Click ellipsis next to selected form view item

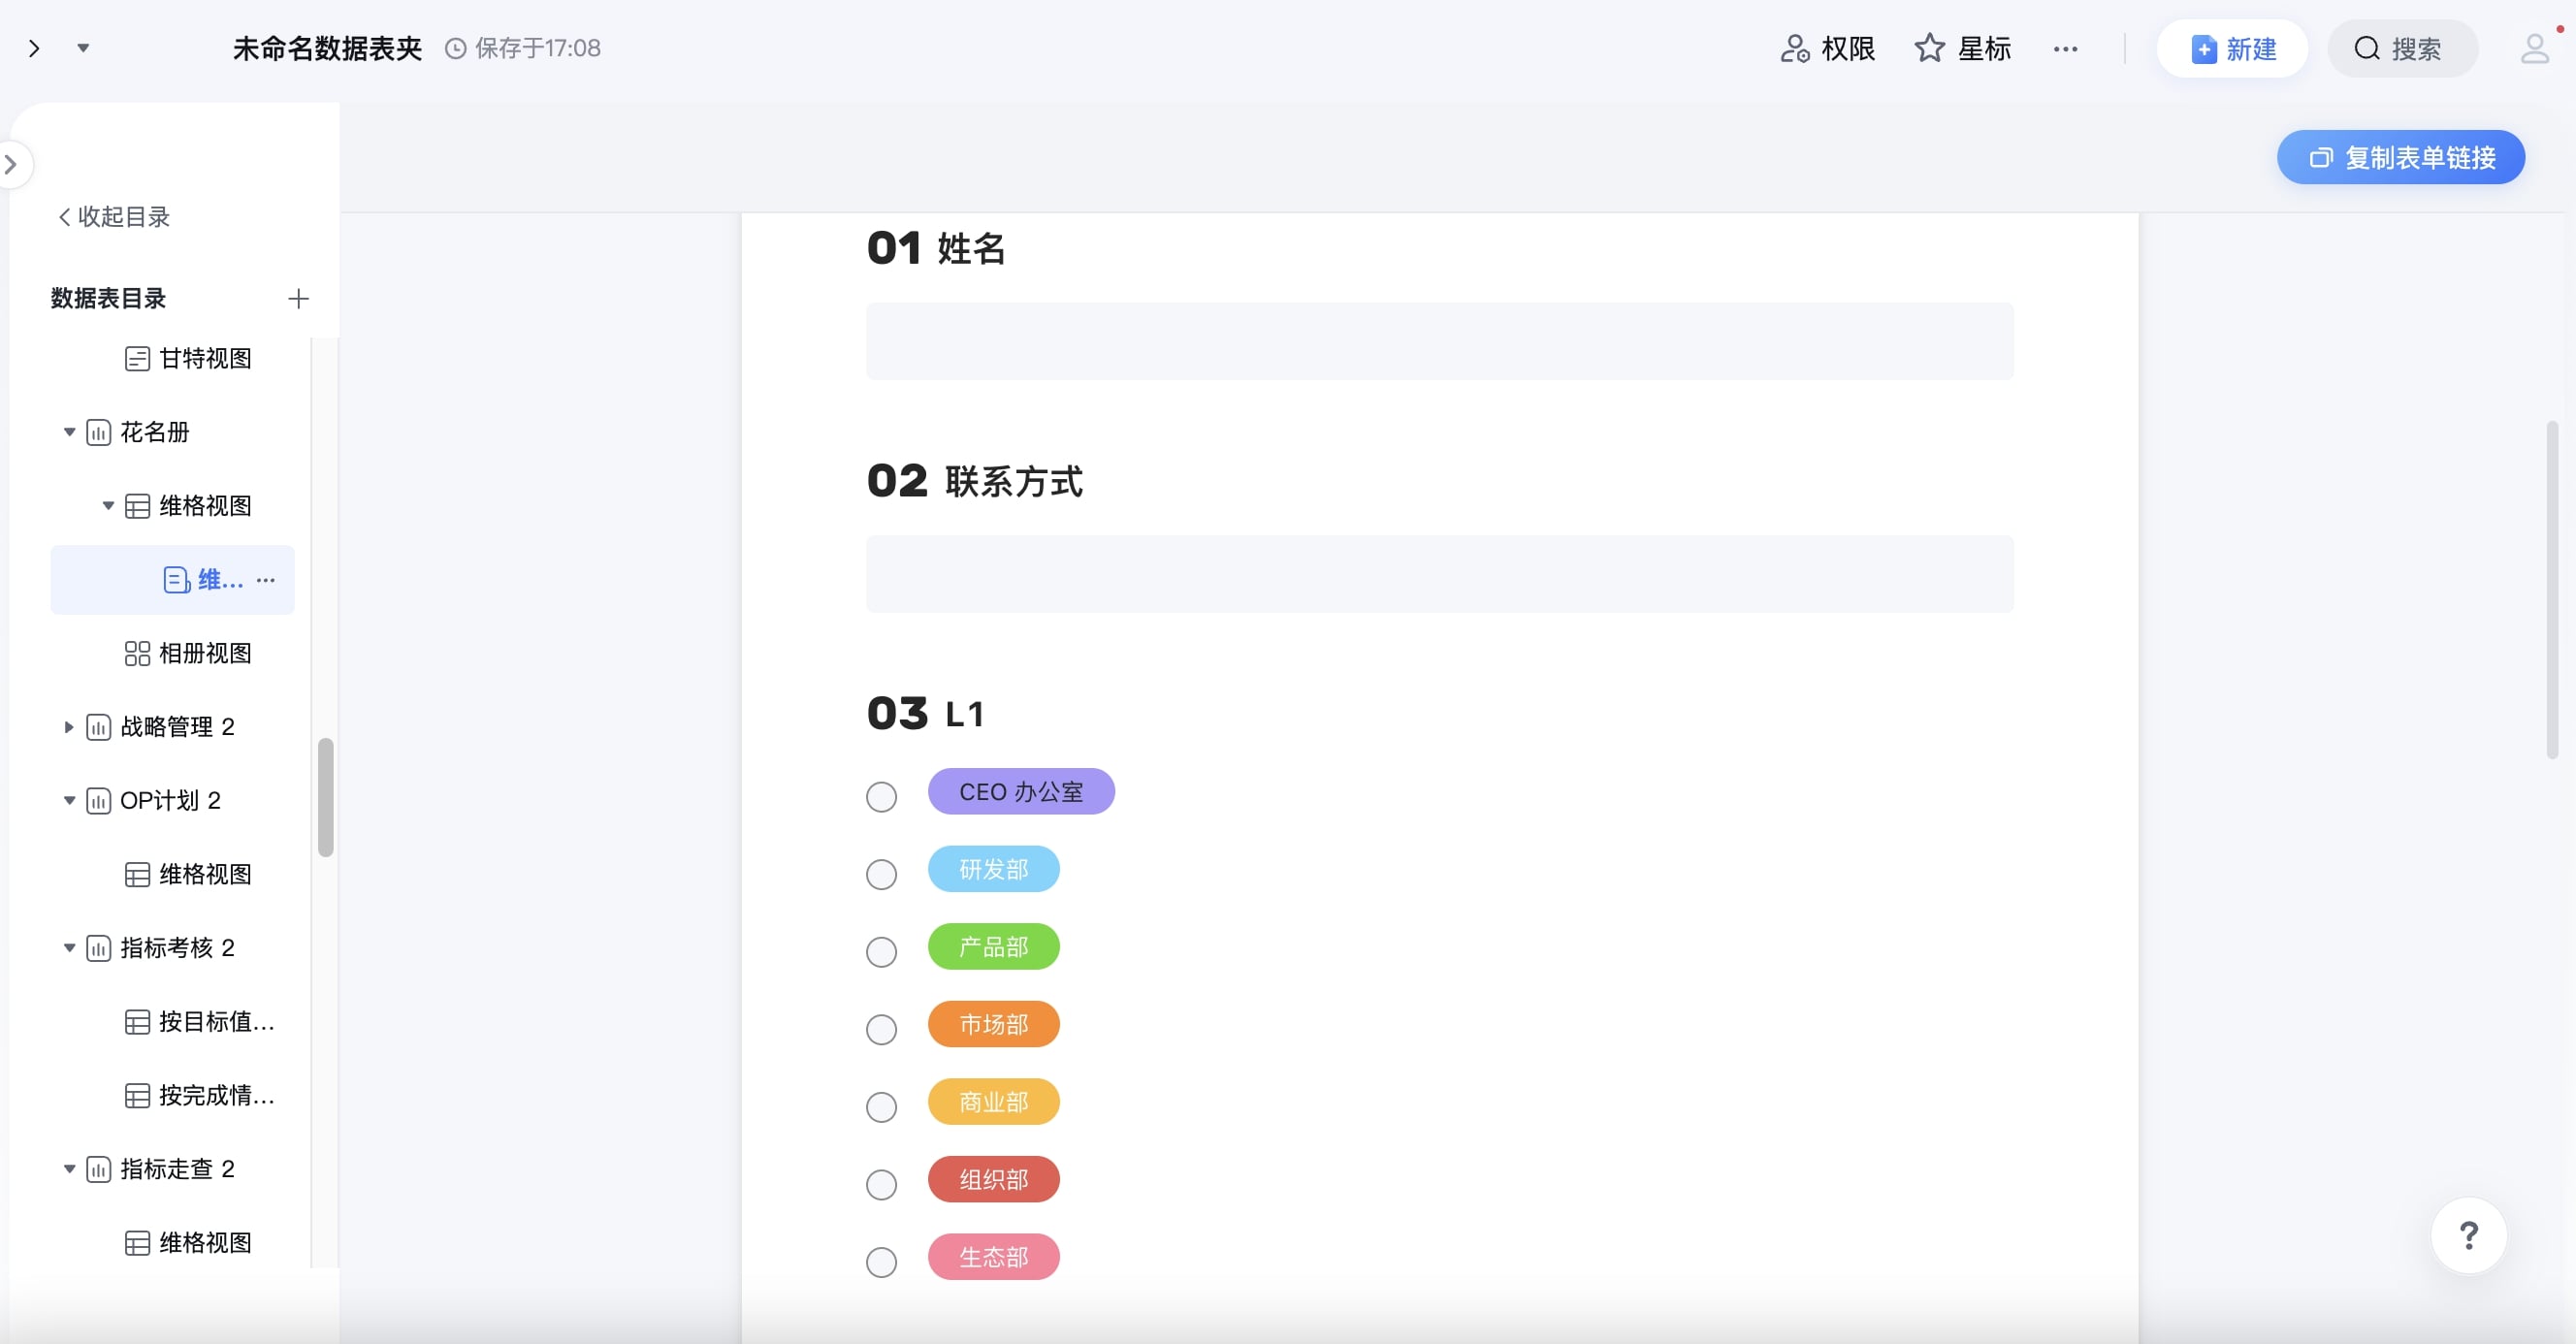pos(266,580)
